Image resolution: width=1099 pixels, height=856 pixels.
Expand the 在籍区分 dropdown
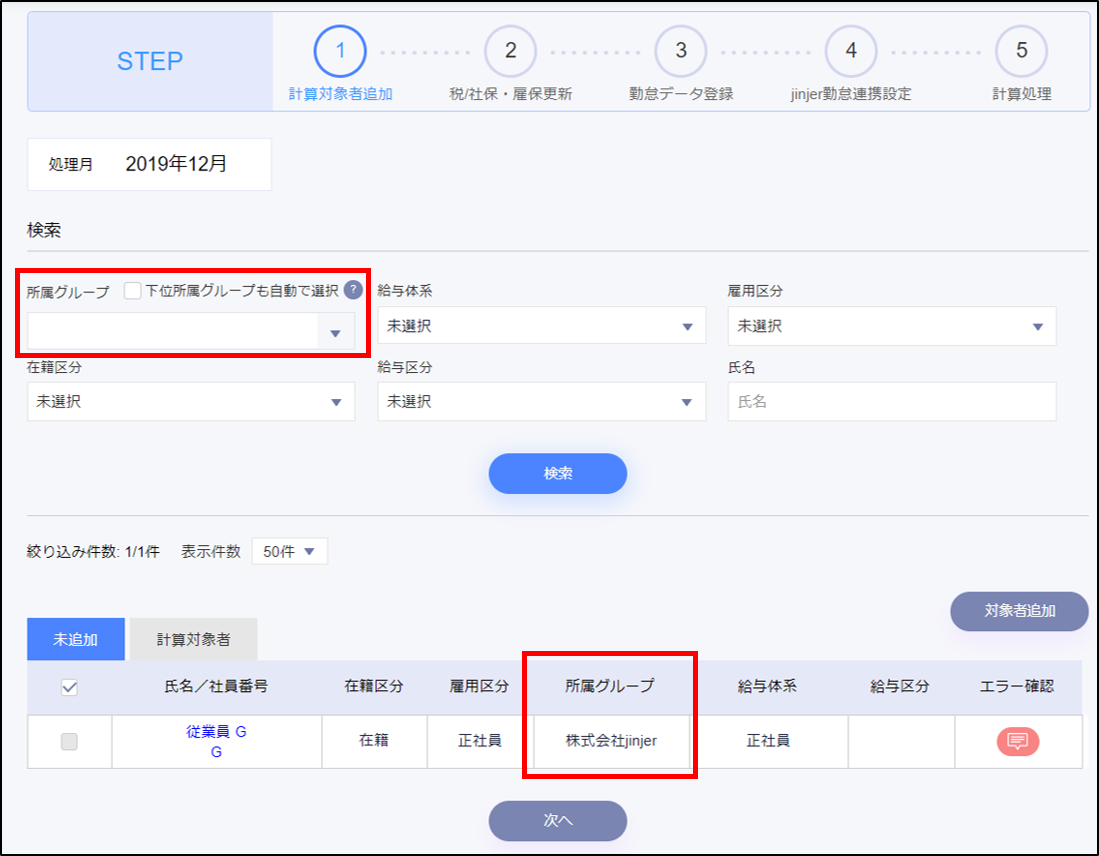tap(191, 402)
